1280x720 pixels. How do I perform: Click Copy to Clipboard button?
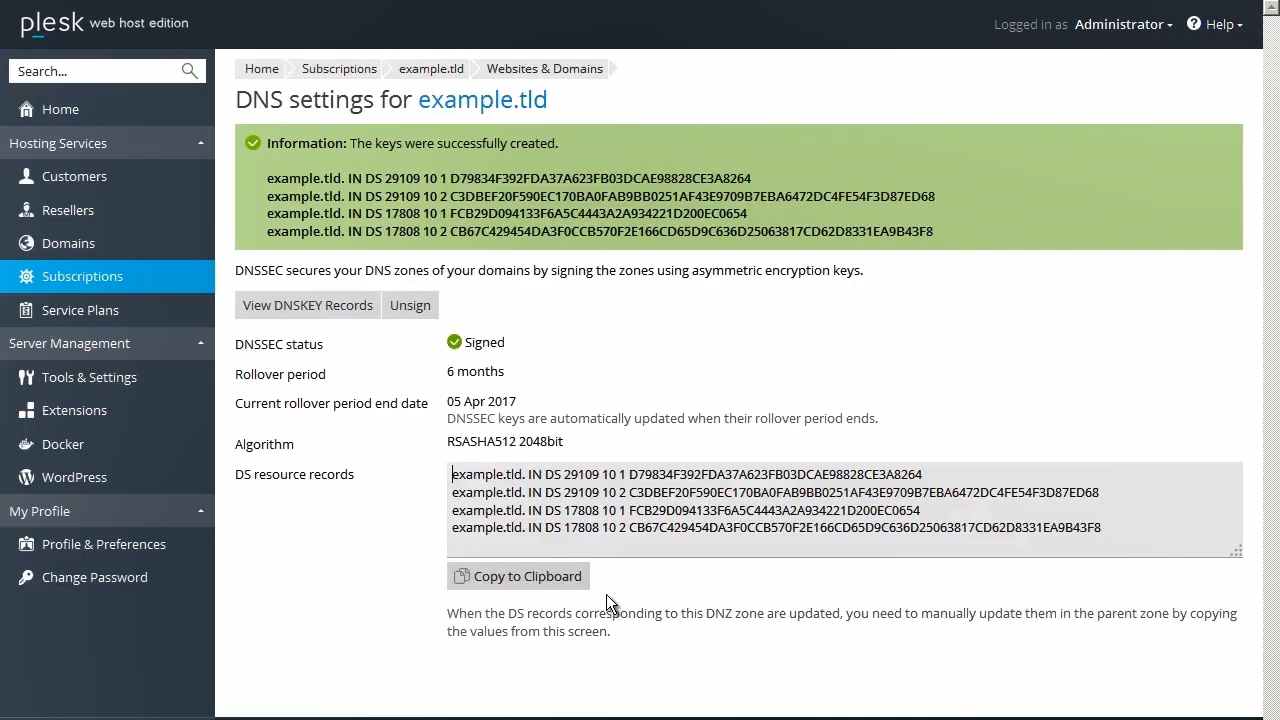click(518, 576)
